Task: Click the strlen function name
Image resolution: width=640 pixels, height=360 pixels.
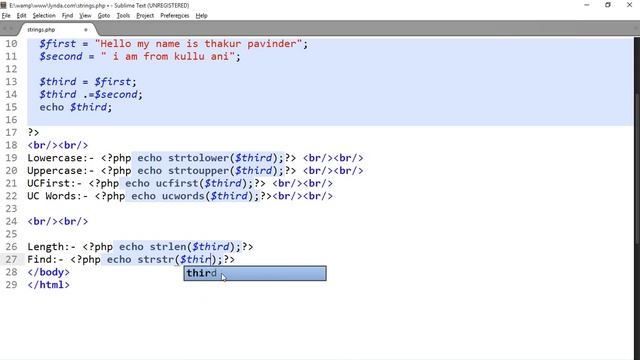Action: 168,247
